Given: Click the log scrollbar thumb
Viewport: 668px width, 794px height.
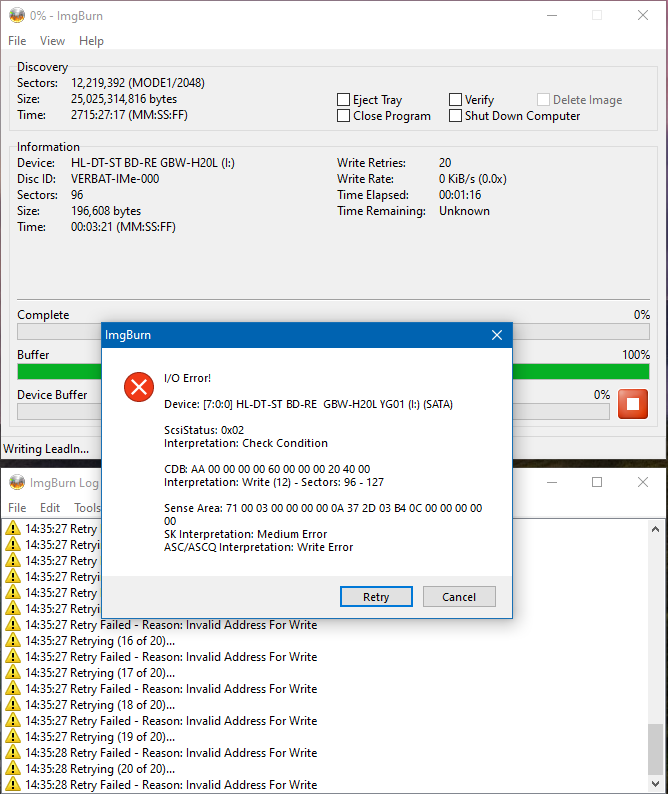Looking at the screenshot, I should [x=655, y=749].
